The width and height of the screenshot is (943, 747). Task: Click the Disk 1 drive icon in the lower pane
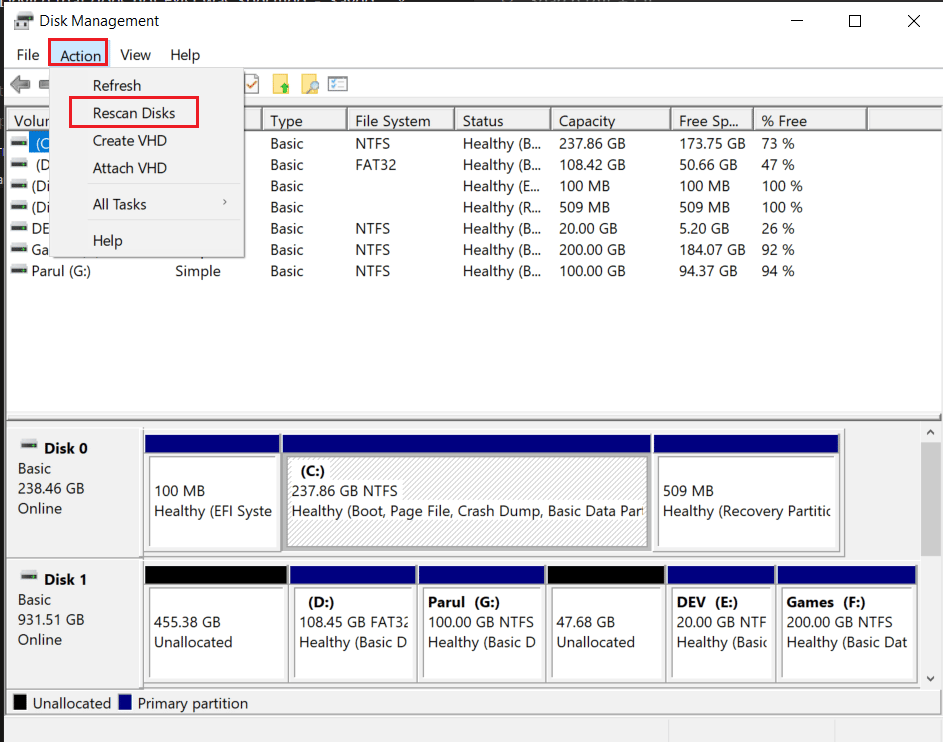tap(28, 578)
